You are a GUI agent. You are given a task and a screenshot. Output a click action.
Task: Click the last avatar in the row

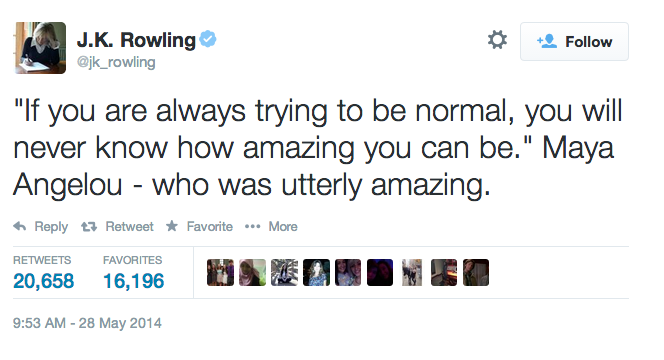(476, 272)
